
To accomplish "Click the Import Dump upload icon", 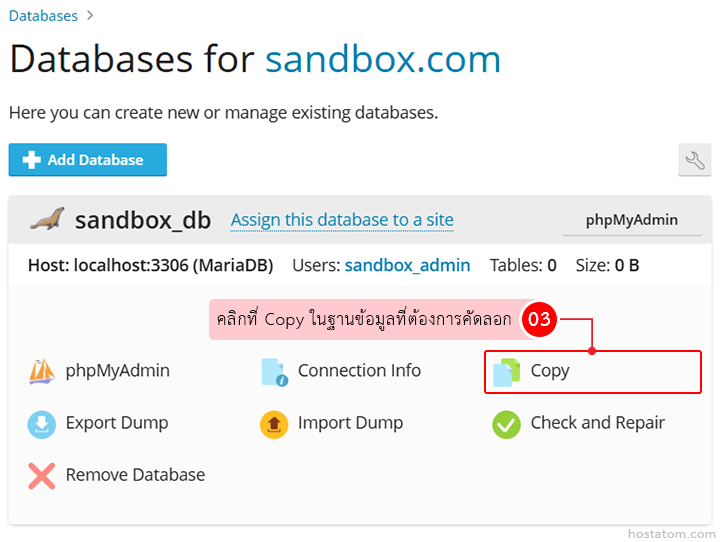I will click(274, 424).
